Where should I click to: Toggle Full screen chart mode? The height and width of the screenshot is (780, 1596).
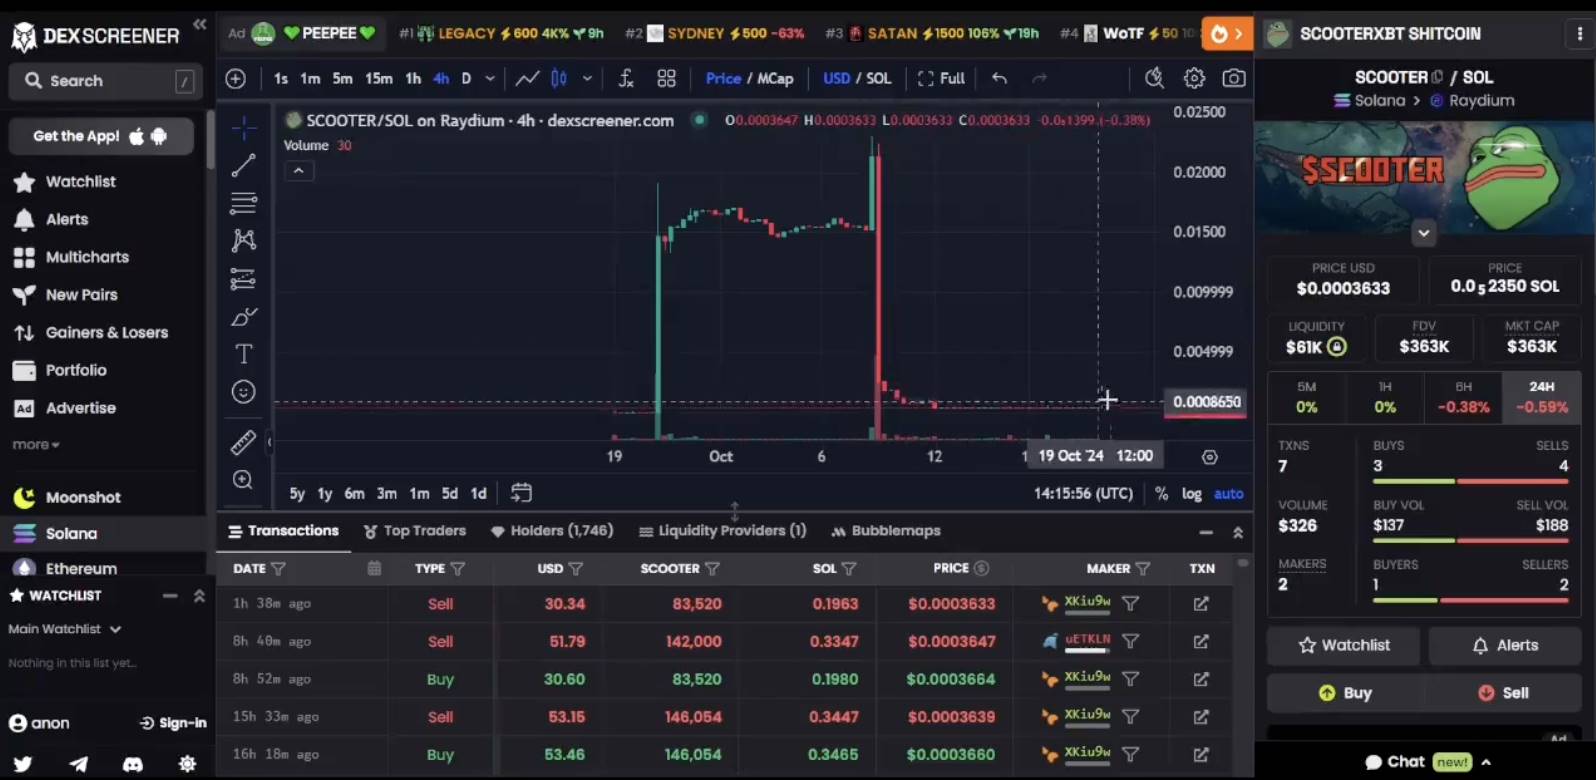click(941, 78)
